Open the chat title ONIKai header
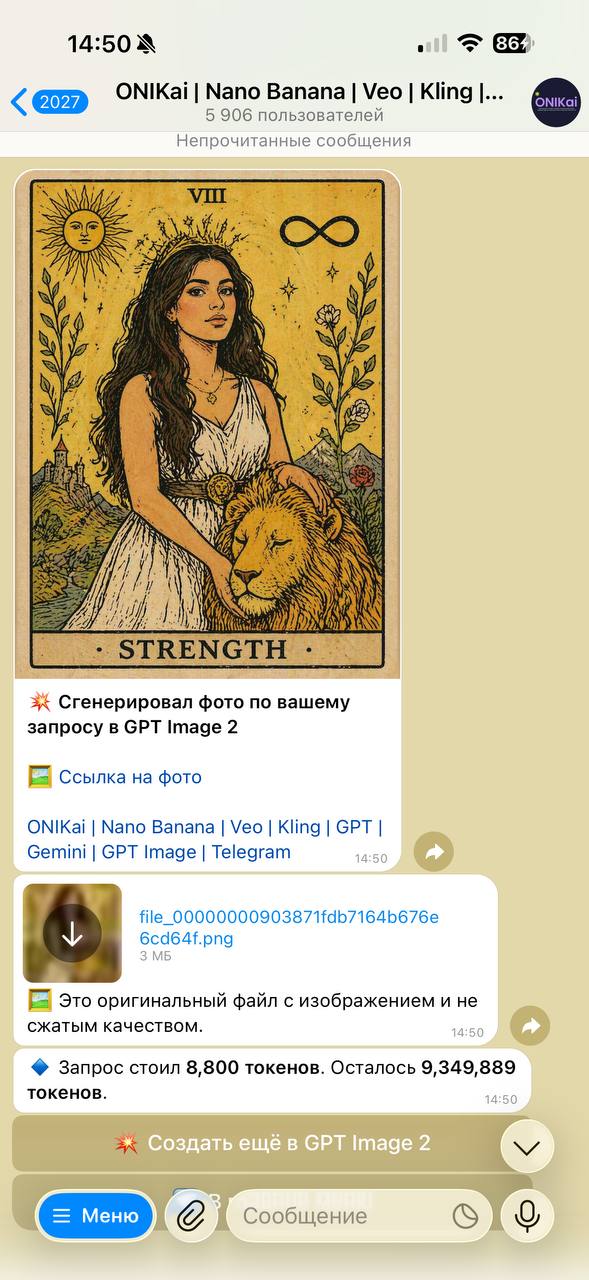The width and height of the screenshot is (589, 1280). [x=310, y=101]
